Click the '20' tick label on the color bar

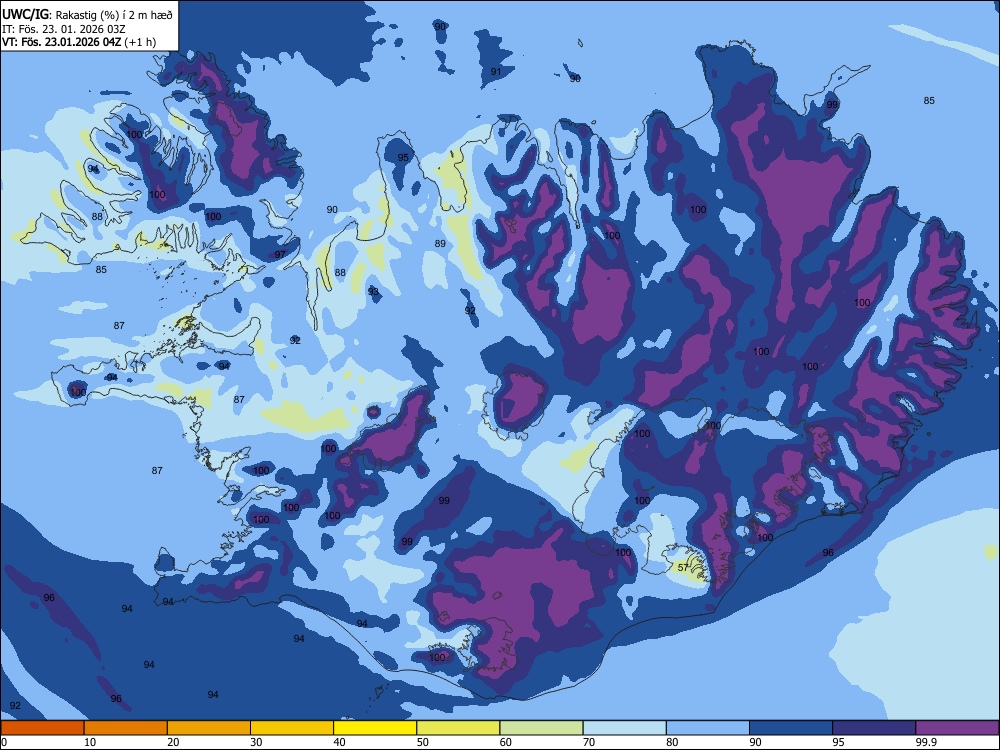click(x=173, y=742)
